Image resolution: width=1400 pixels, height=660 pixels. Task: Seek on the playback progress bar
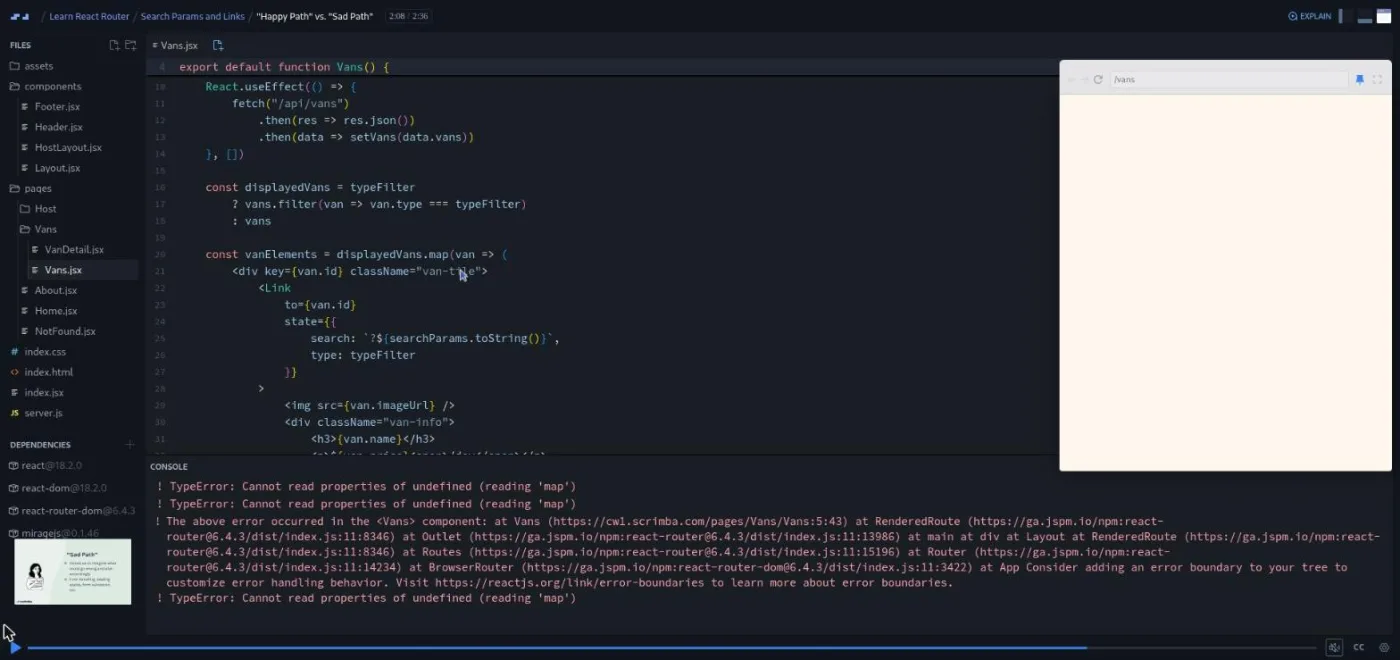[670, 648]
